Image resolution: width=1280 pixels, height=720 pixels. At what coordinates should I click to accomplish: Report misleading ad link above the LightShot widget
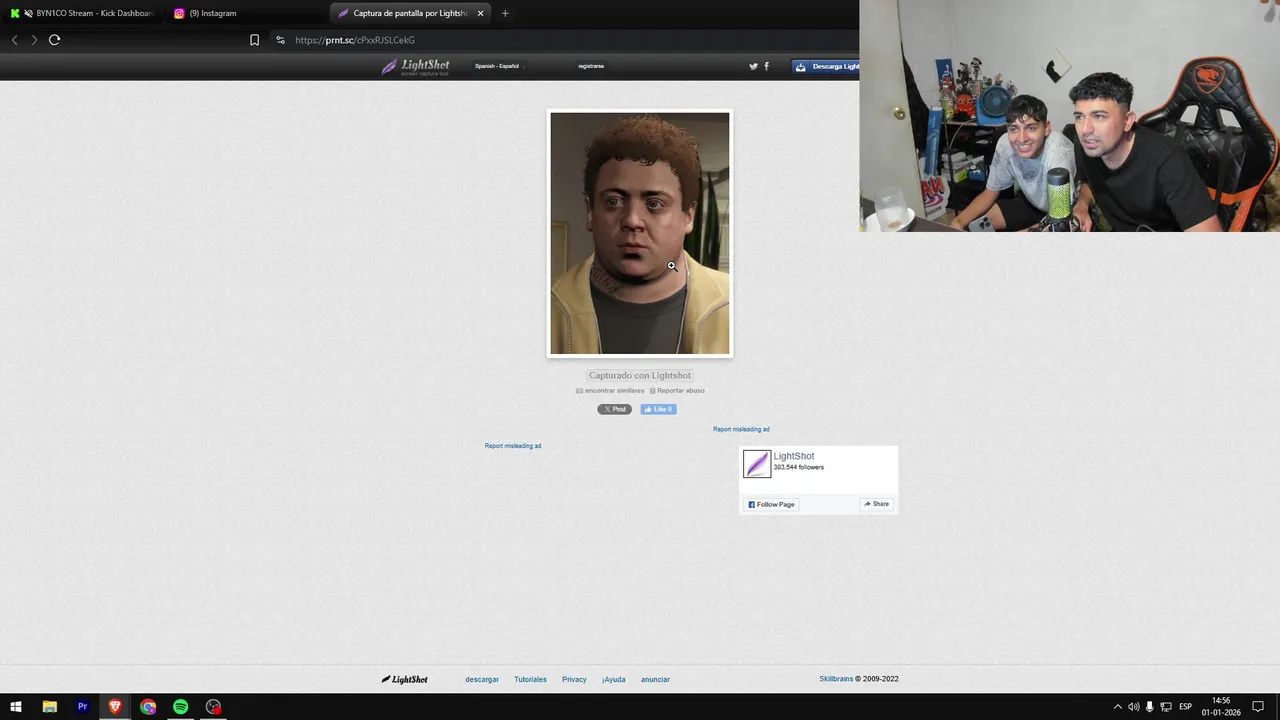(x=741, y=429)
